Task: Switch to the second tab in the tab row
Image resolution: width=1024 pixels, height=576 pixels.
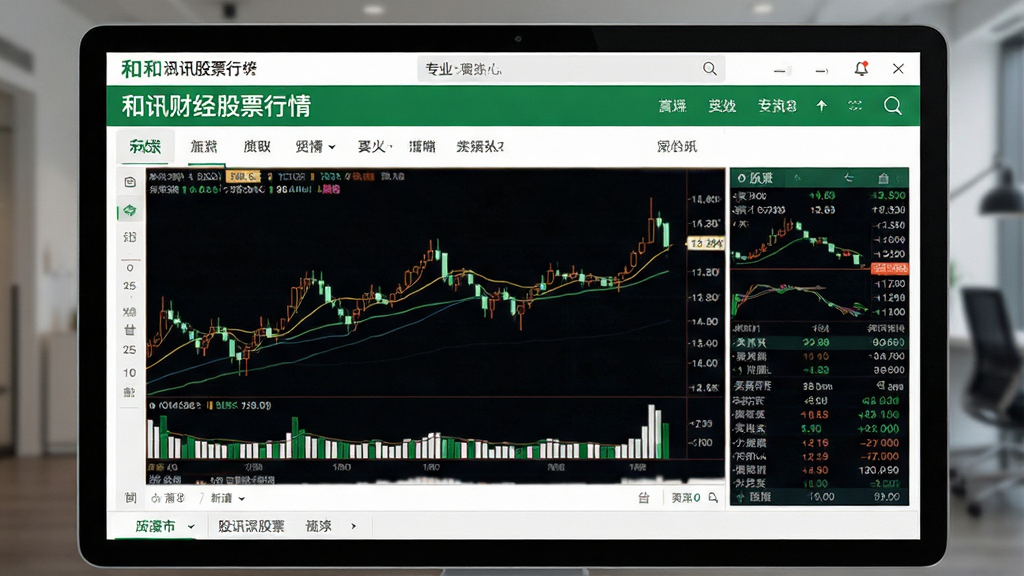Action: [x=204, y=146]
